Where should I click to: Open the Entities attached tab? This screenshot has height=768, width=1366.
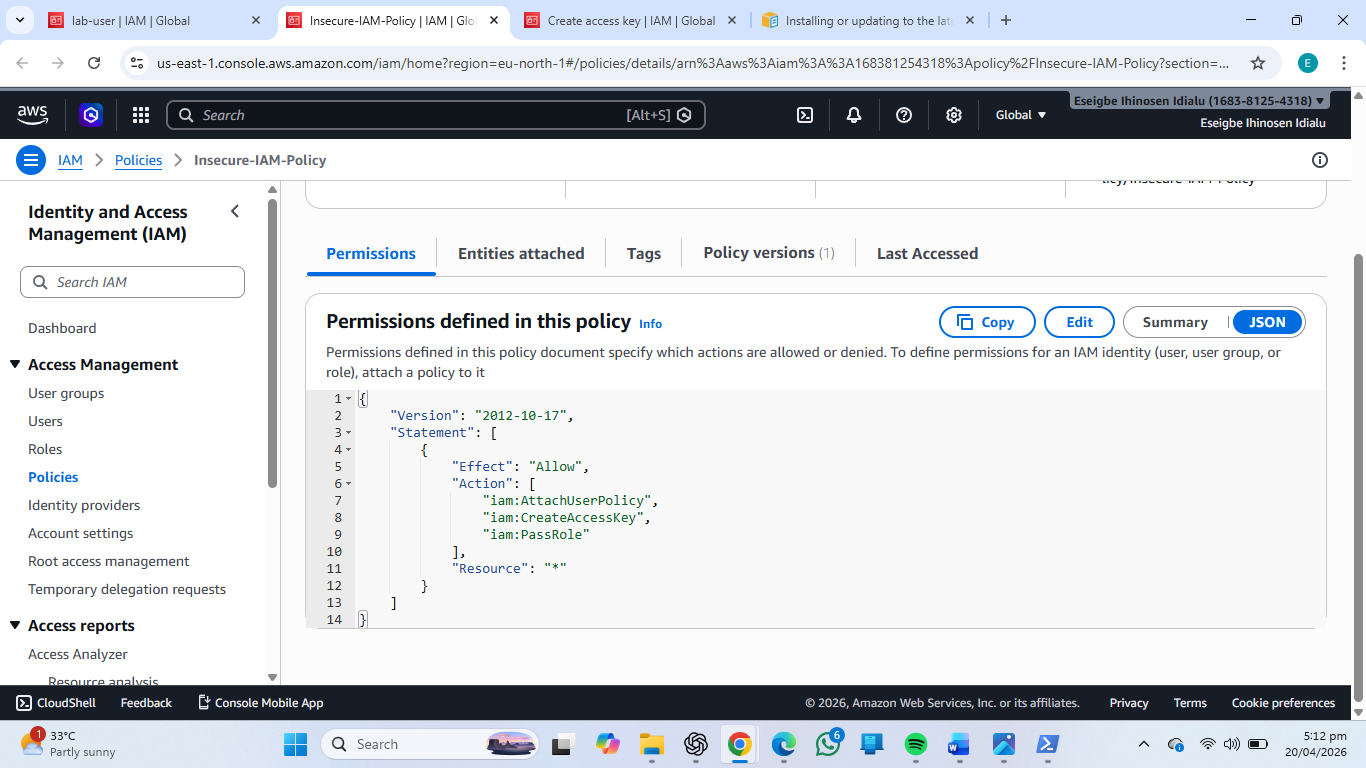point(521,253)
